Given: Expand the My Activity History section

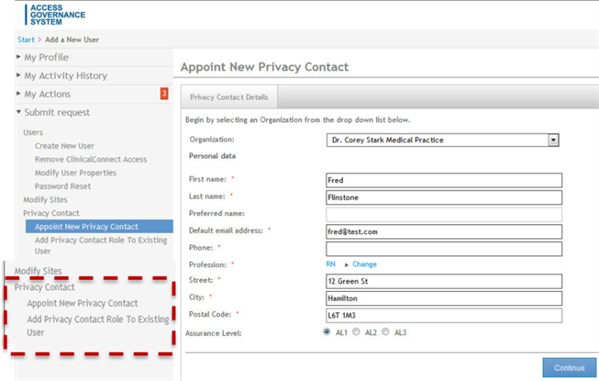Looking at the screenshot, I should (x=65, y=76).
